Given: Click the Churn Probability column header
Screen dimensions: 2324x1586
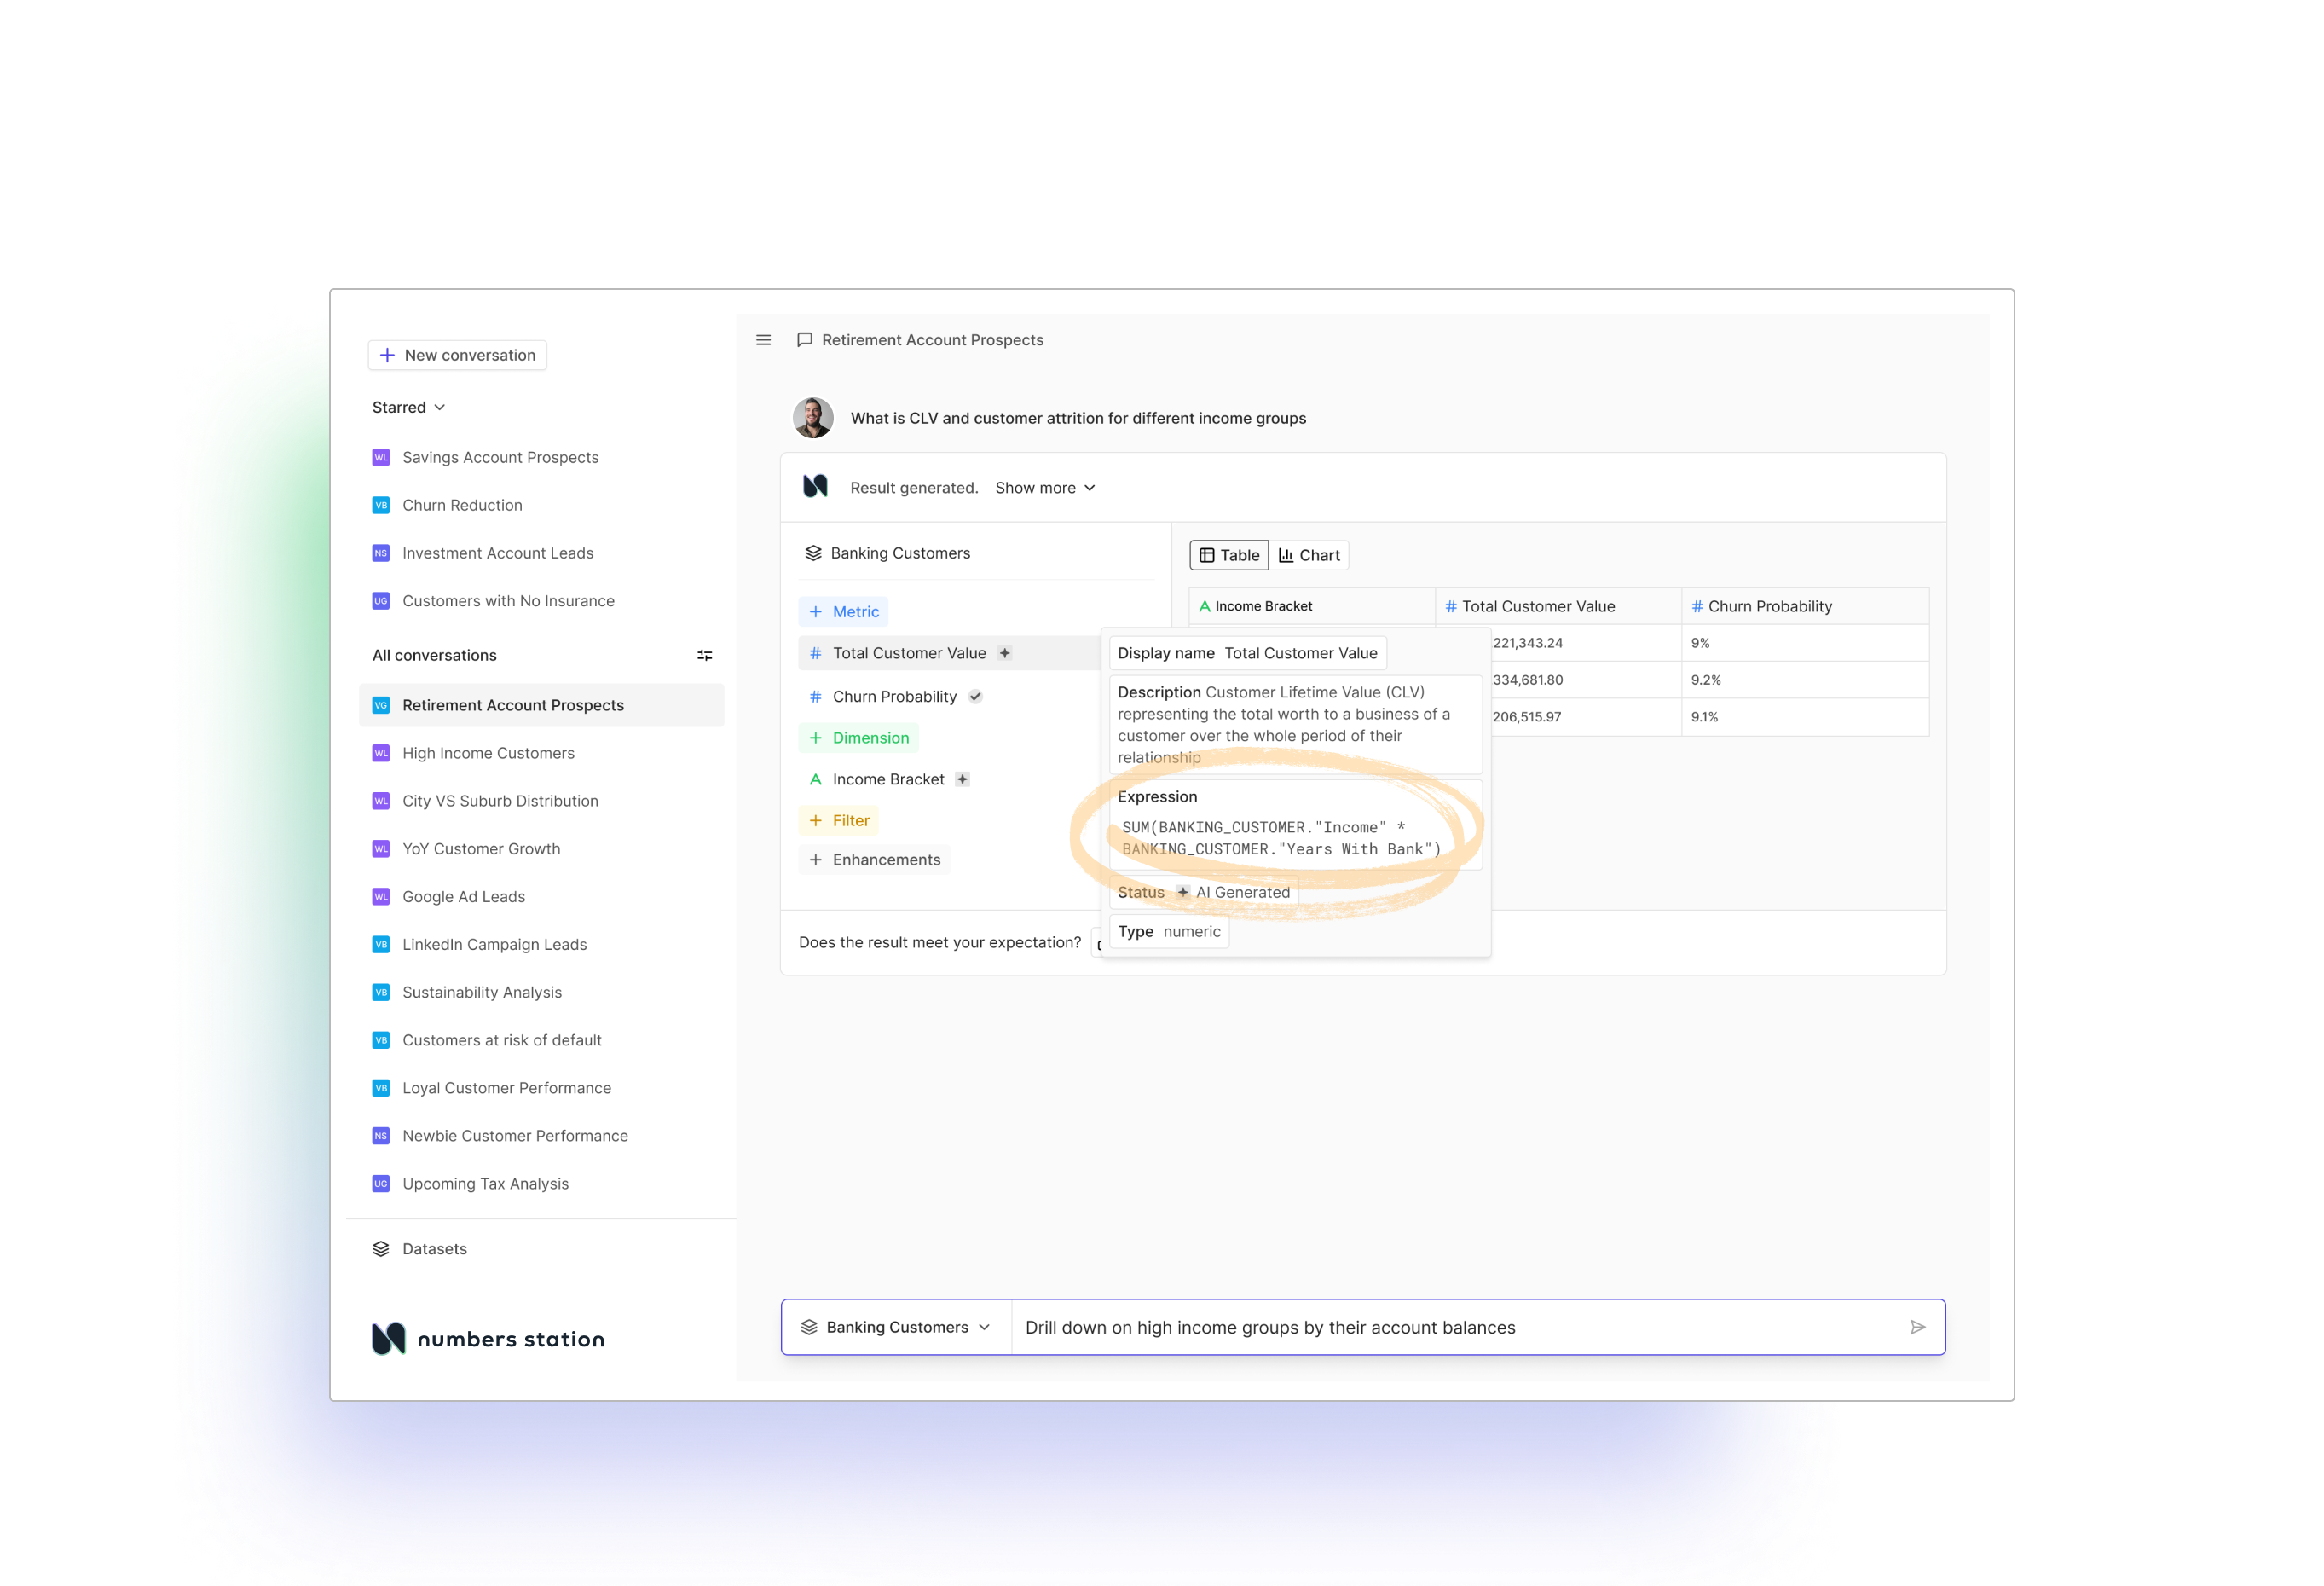Looking at the screenshot, I should coord(1768,606).
